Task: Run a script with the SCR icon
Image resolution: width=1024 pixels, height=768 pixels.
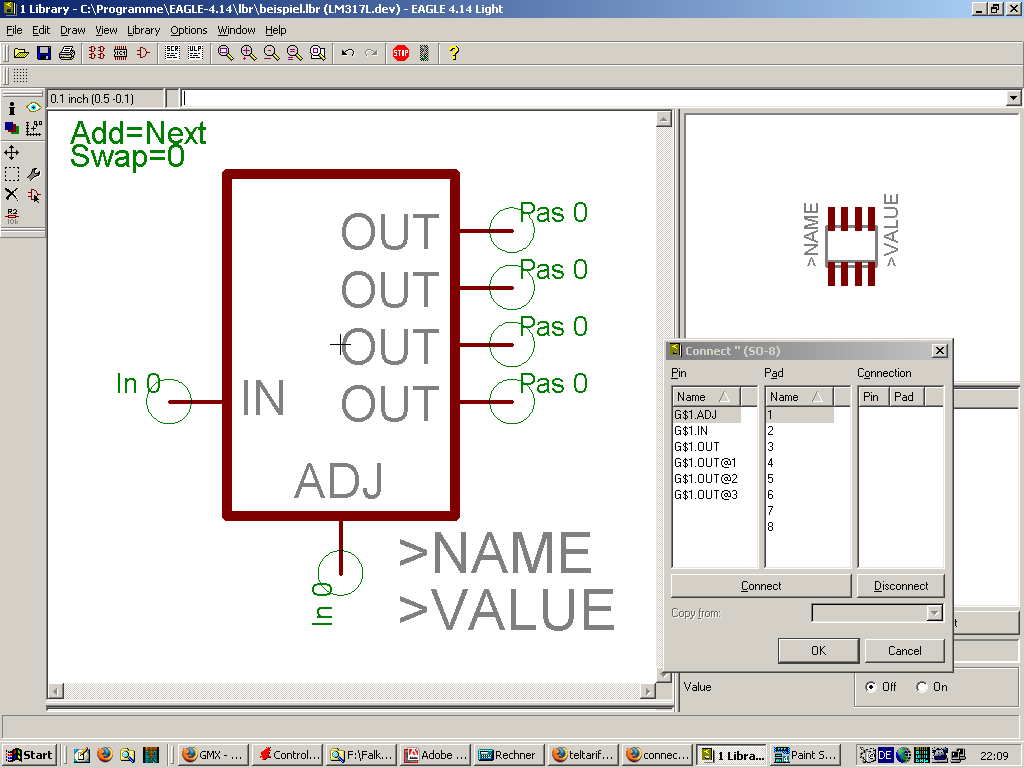Action: pyautogui.click(x=172, y=53)
